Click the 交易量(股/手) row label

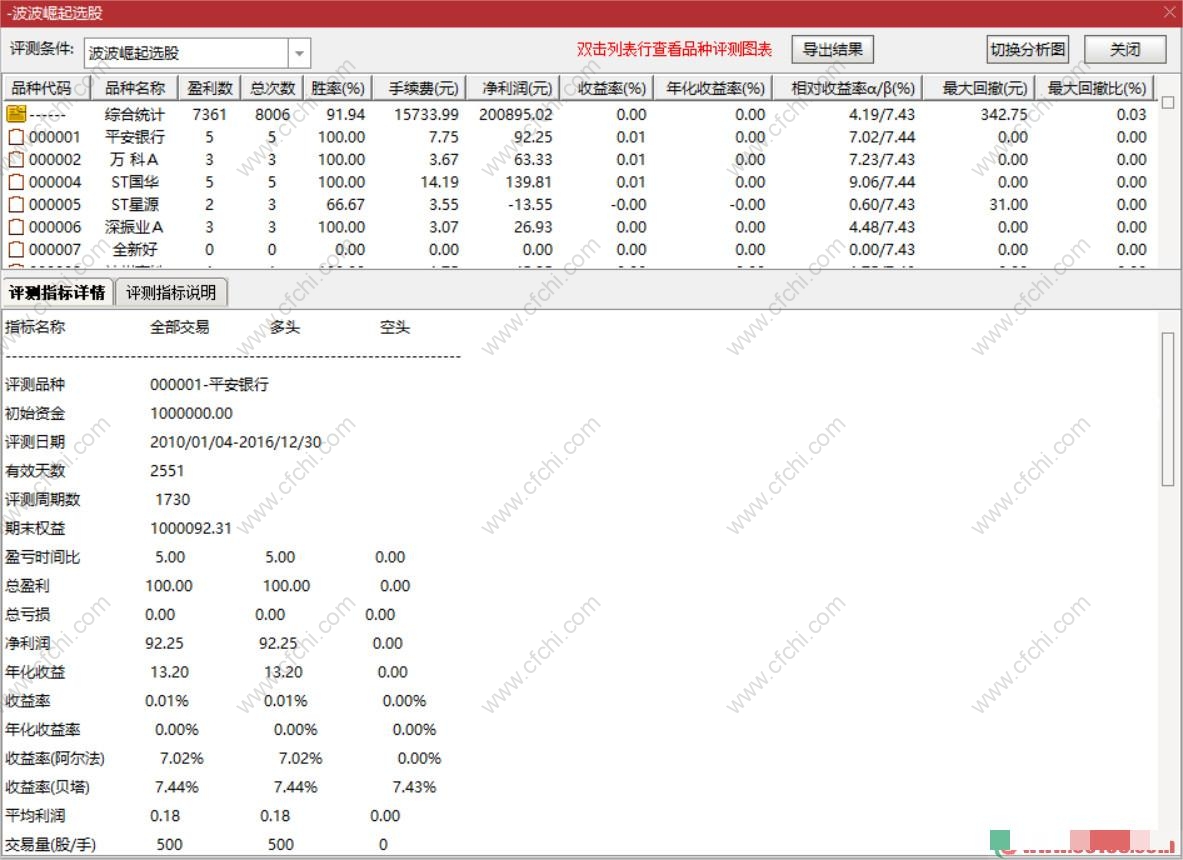click(51, 844)
